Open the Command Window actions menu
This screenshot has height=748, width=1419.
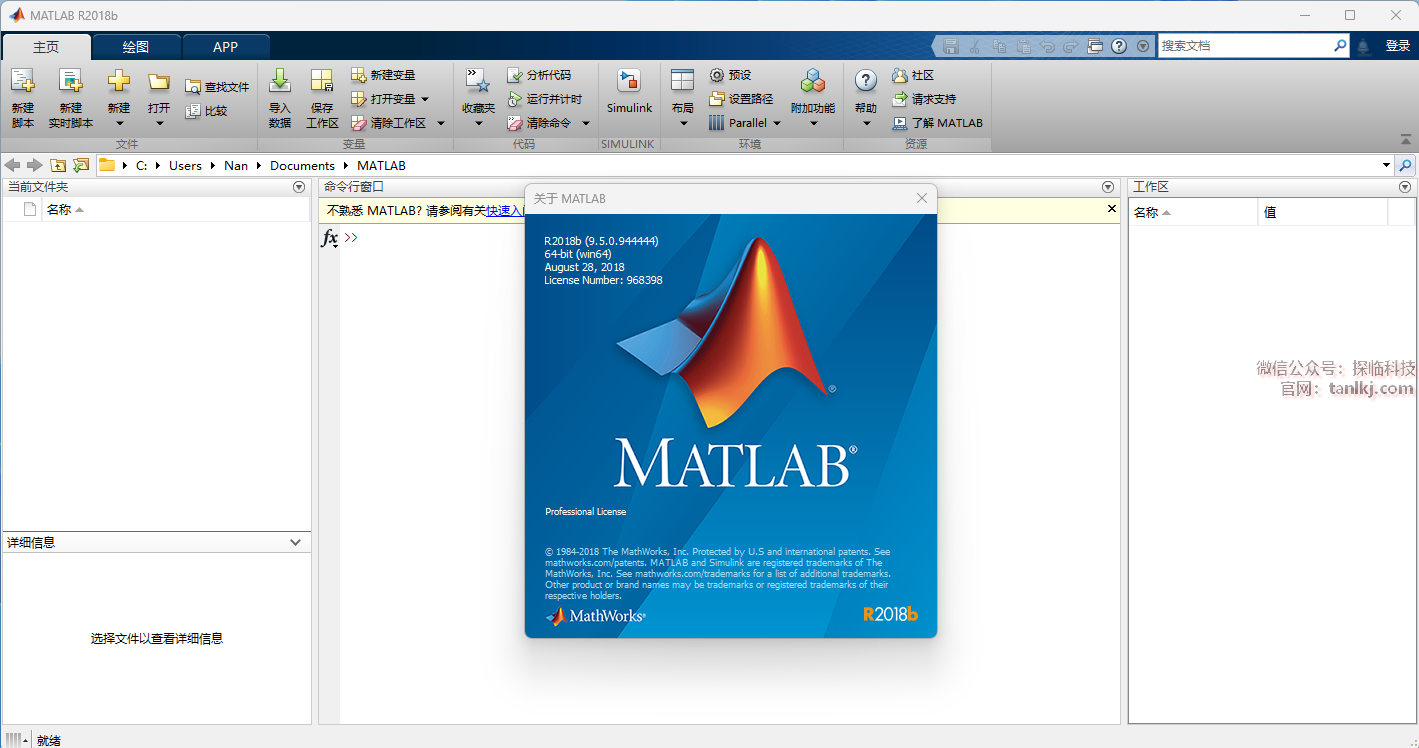point(1108,187)
